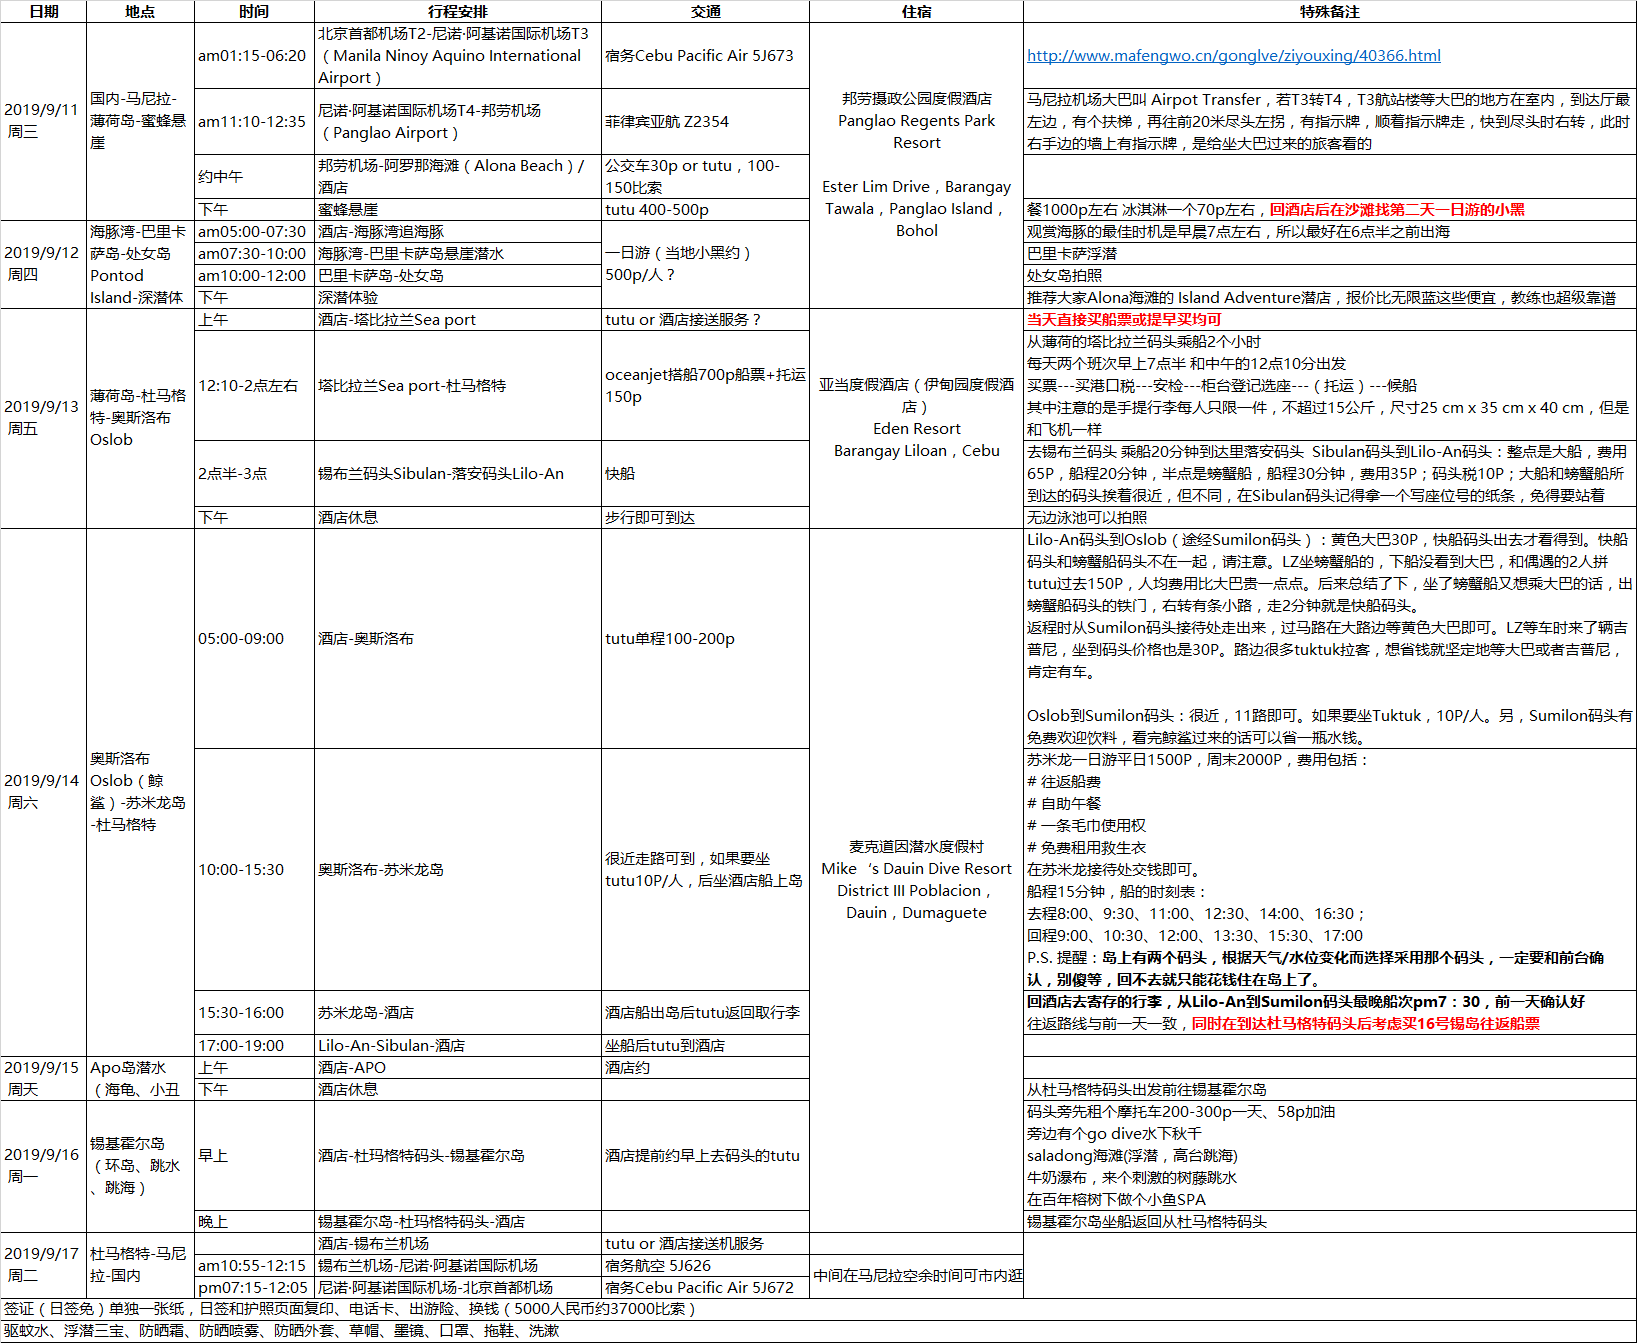
Task: Click the Apo岛潜水 location cell
Action: click(141, 1078)
